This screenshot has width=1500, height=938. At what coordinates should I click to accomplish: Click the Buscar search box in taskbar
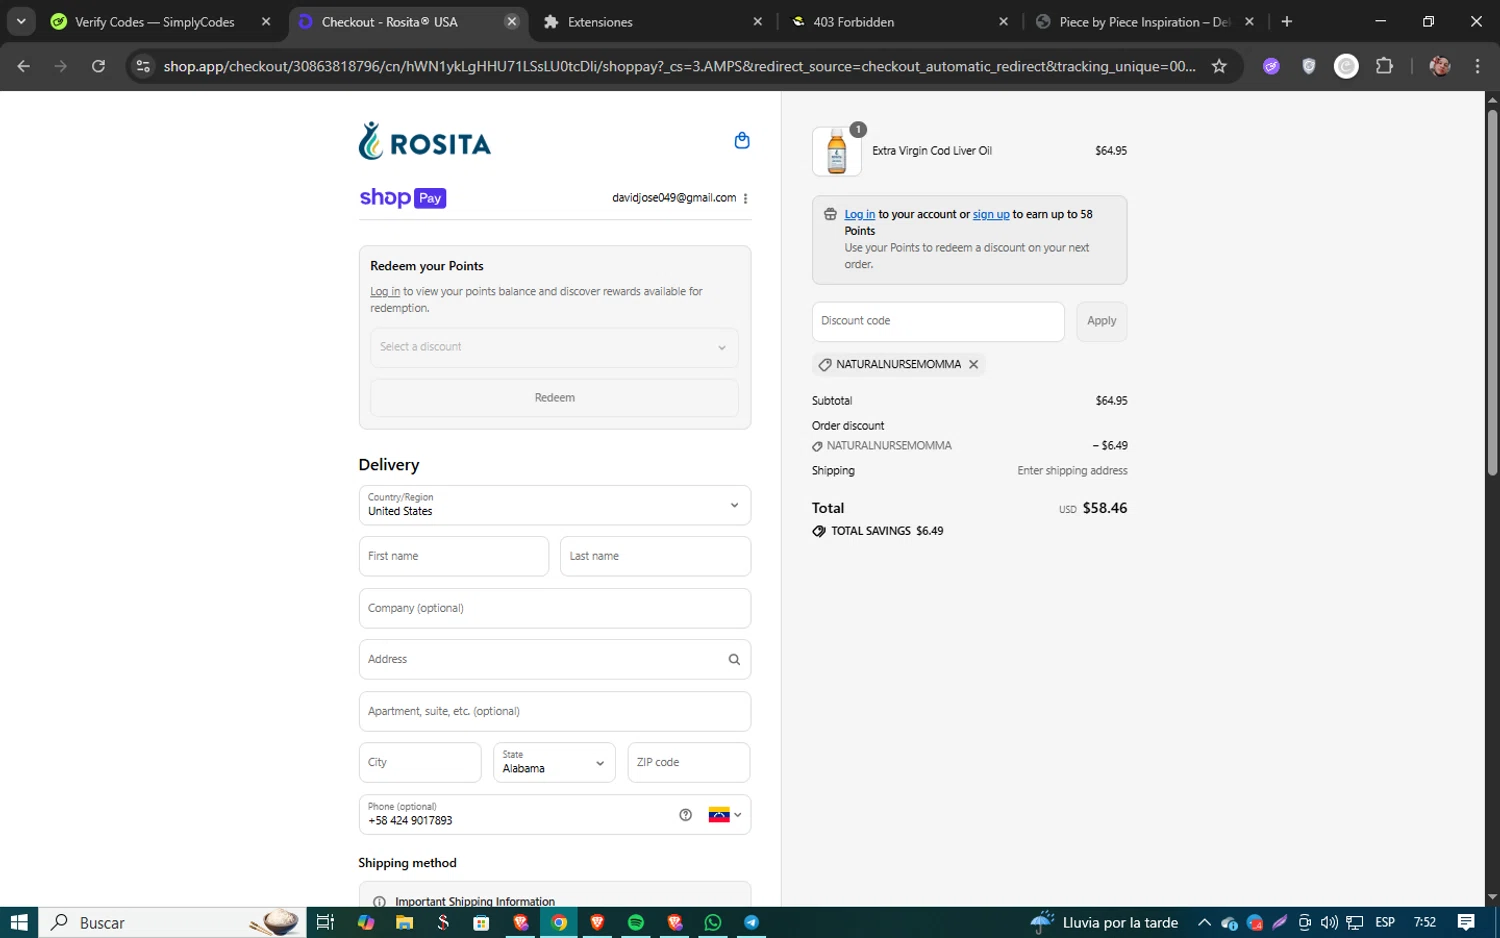click(172, 922)
